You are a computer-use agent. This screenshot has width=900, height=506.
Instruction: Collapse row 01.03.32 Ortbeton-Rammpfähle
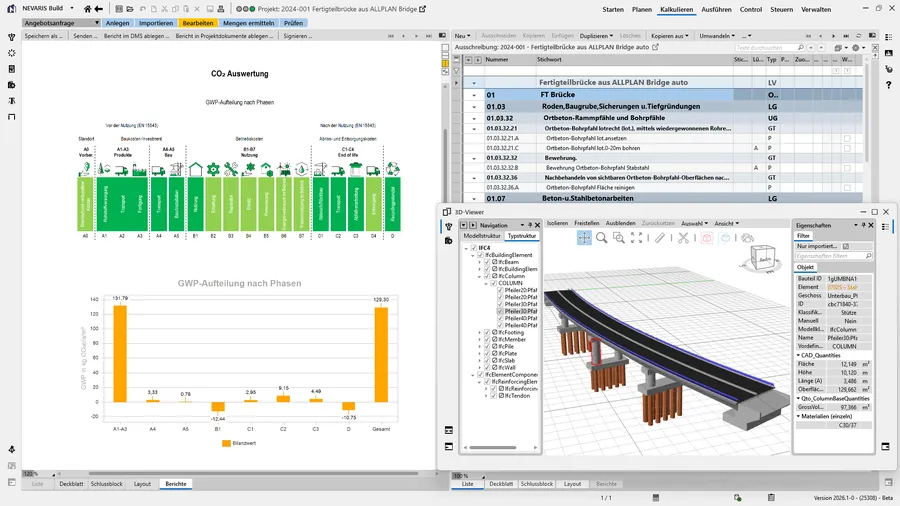pyautogui.click(x=474, y=118)
